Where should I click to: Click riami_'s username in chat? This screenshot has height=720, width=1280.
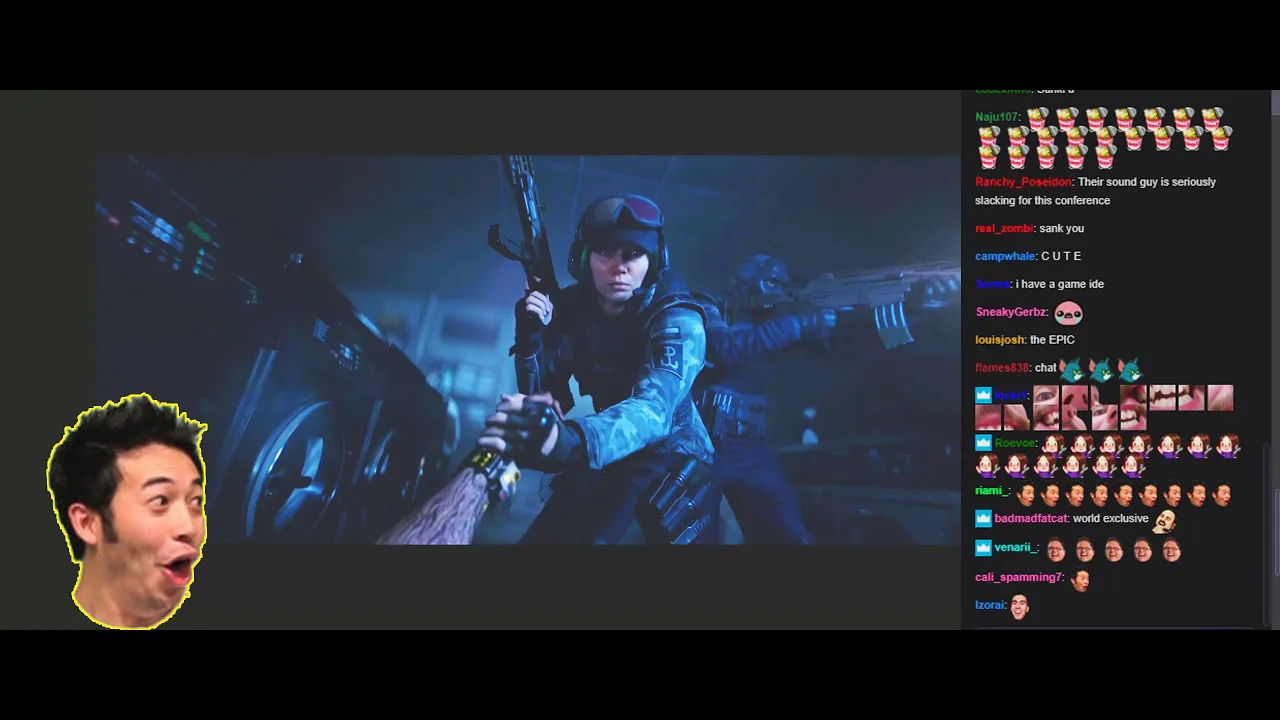990,491
